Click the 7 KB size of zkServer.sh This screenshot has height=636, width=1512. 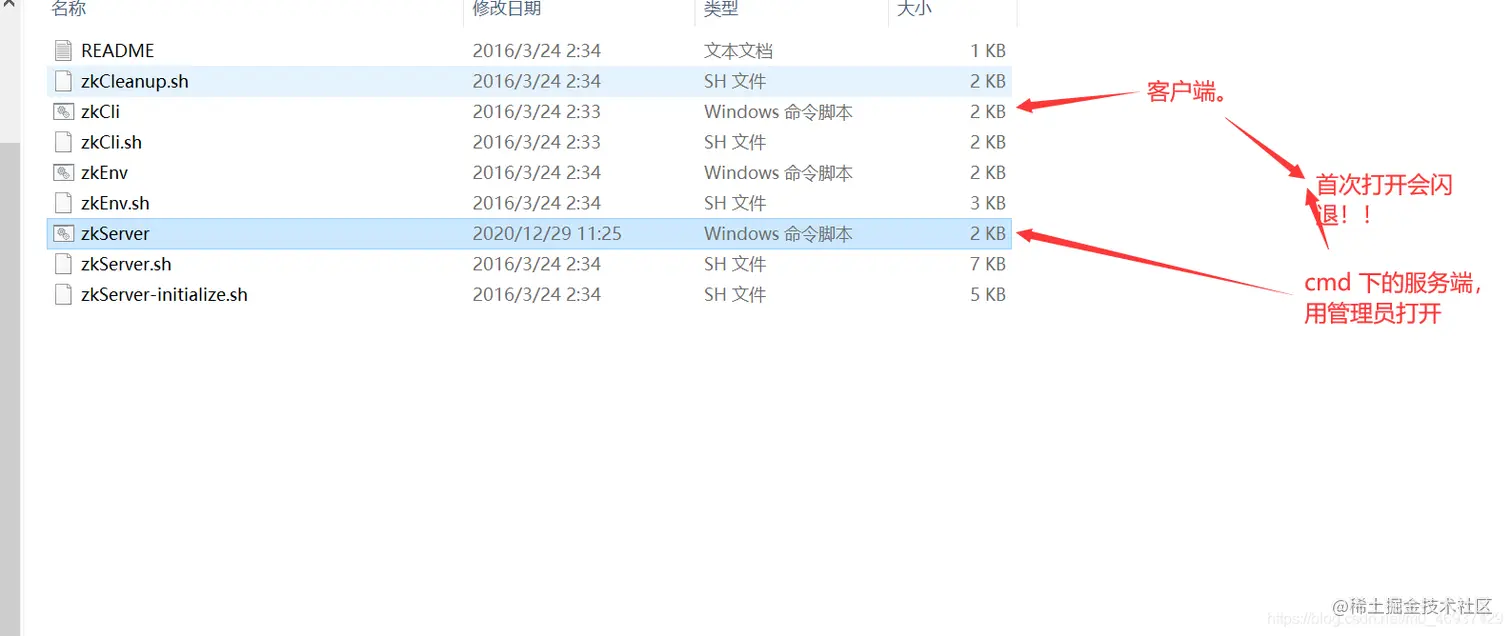[988, 264]
